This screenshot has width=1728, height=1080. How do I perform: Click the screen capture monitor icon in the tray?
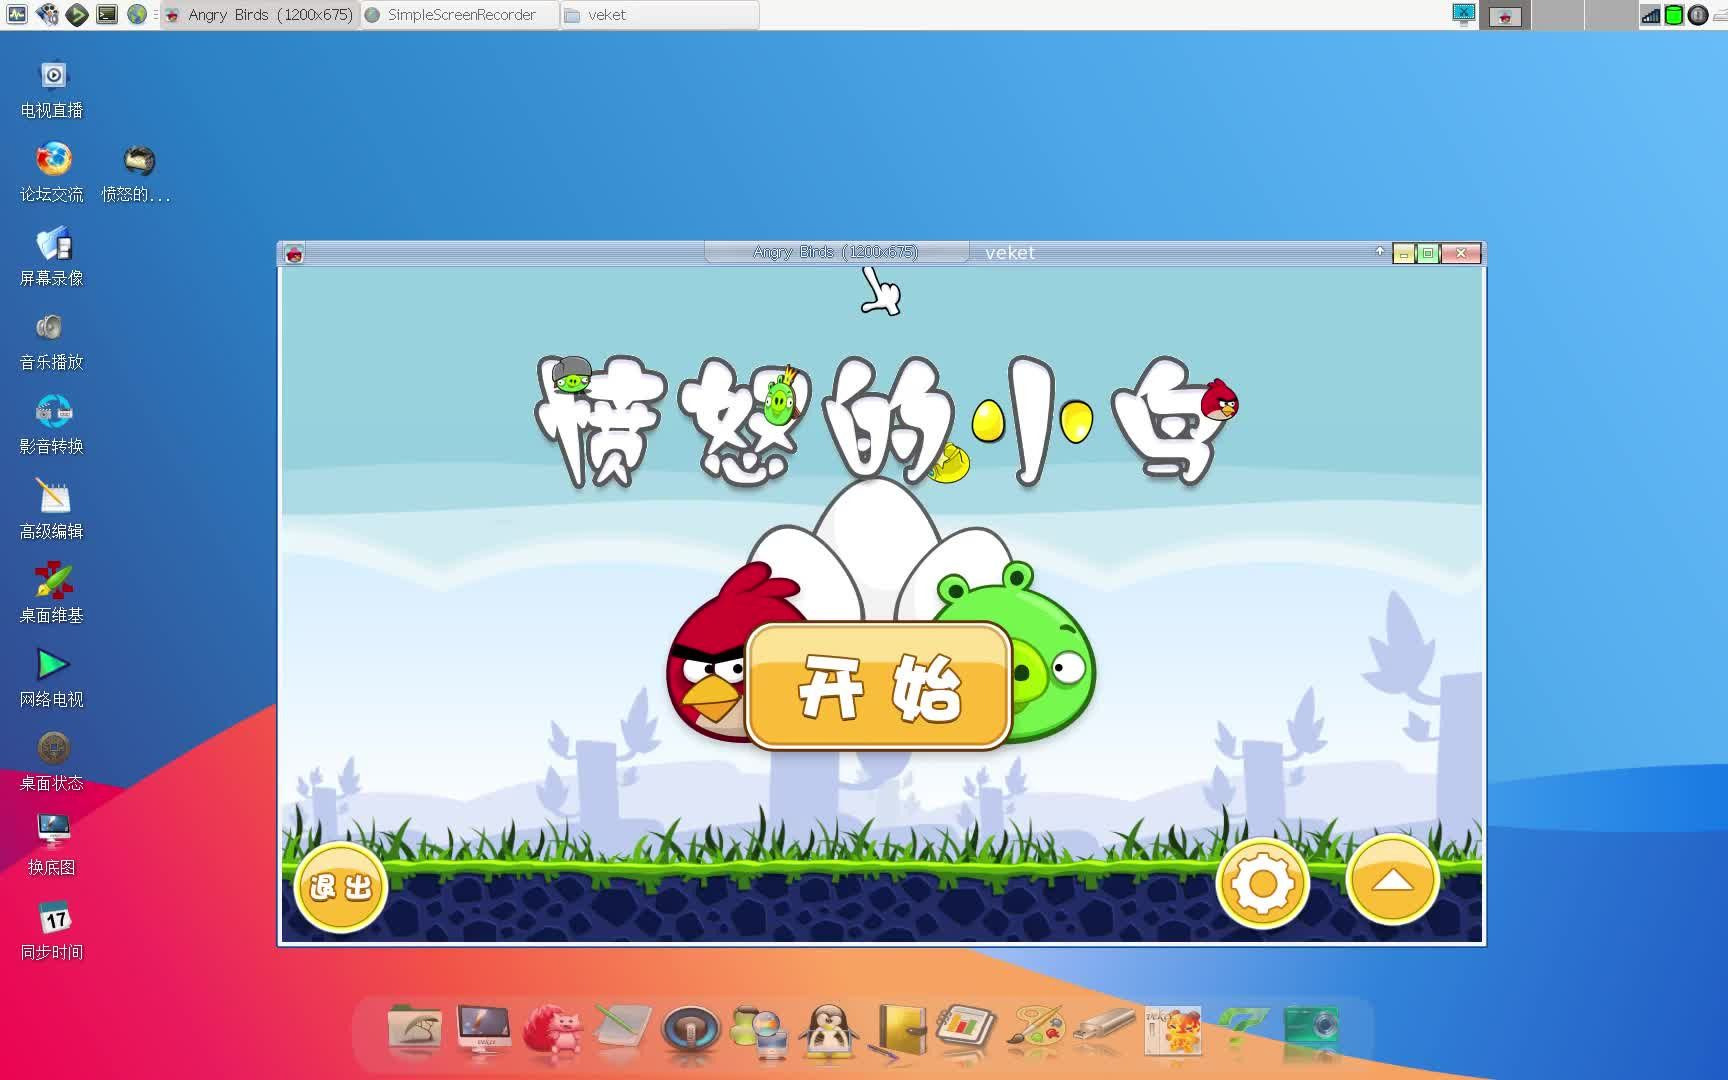1464,14
